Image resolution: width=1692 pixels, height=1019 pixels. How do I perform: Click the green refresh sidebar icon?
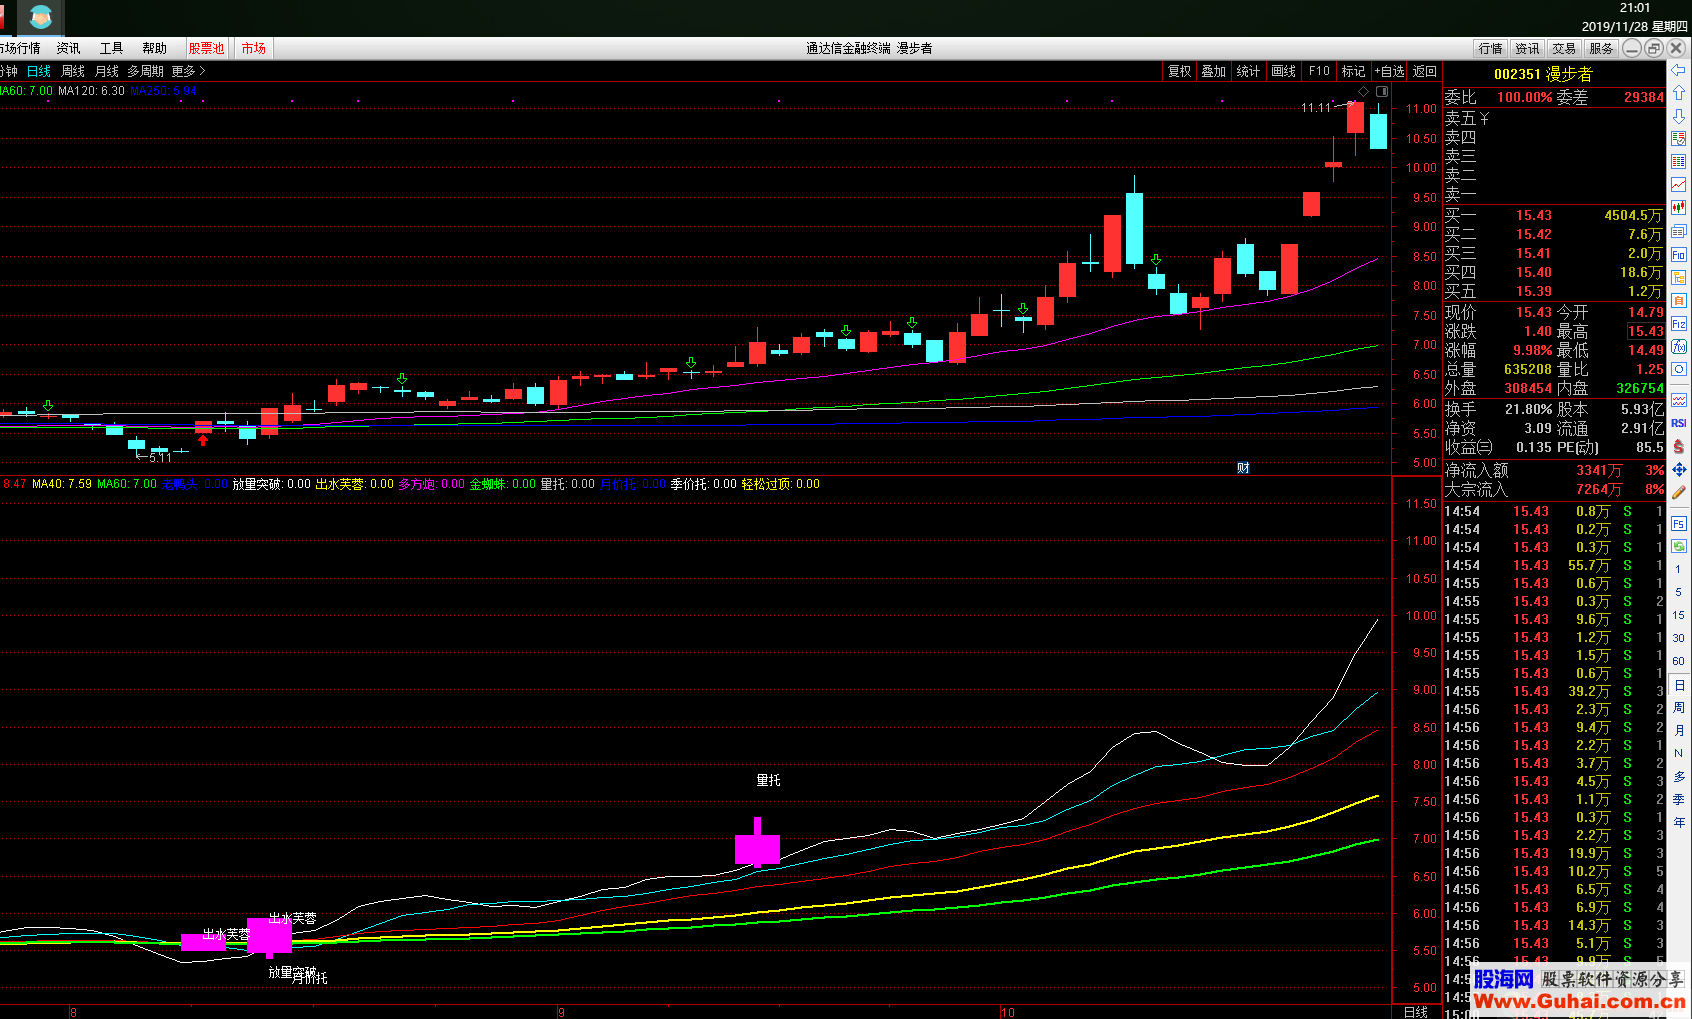(1678, 546)
